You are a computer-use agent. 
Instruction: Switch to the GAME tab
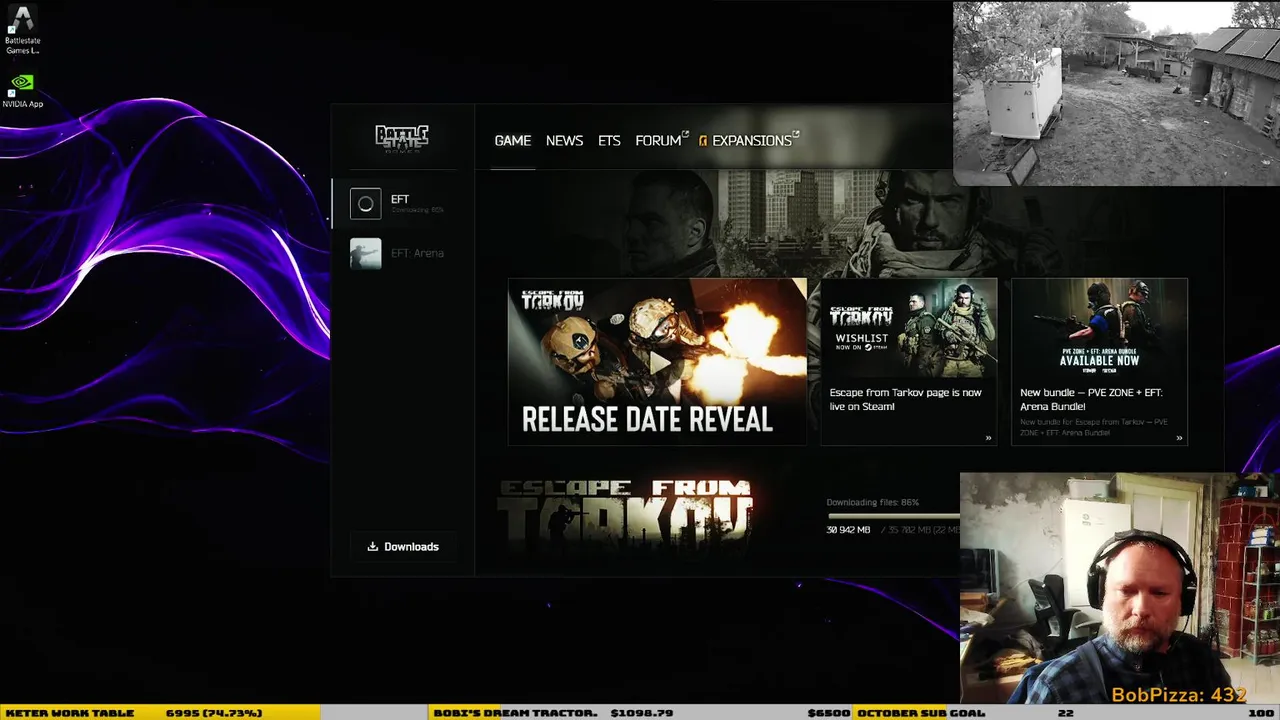click(513, 141)
